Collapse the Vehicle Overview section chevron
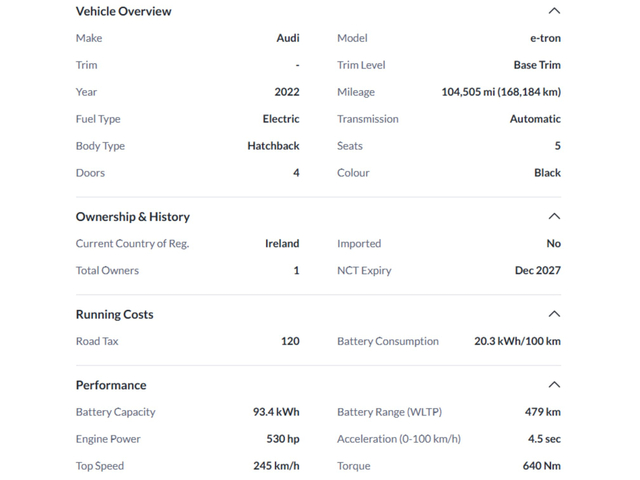Viewport: 640px width, 480px height. click(x=554, y=11)
